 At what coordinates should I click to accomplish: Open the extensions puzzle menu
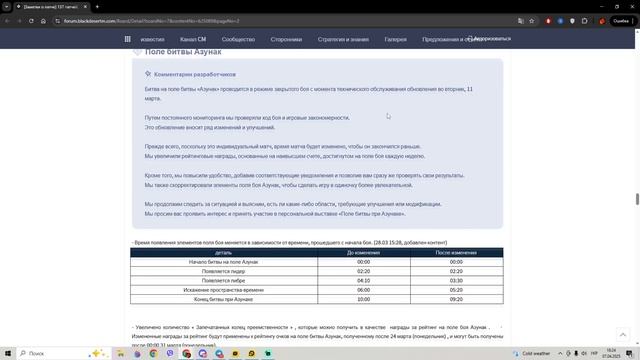(584, 21)
